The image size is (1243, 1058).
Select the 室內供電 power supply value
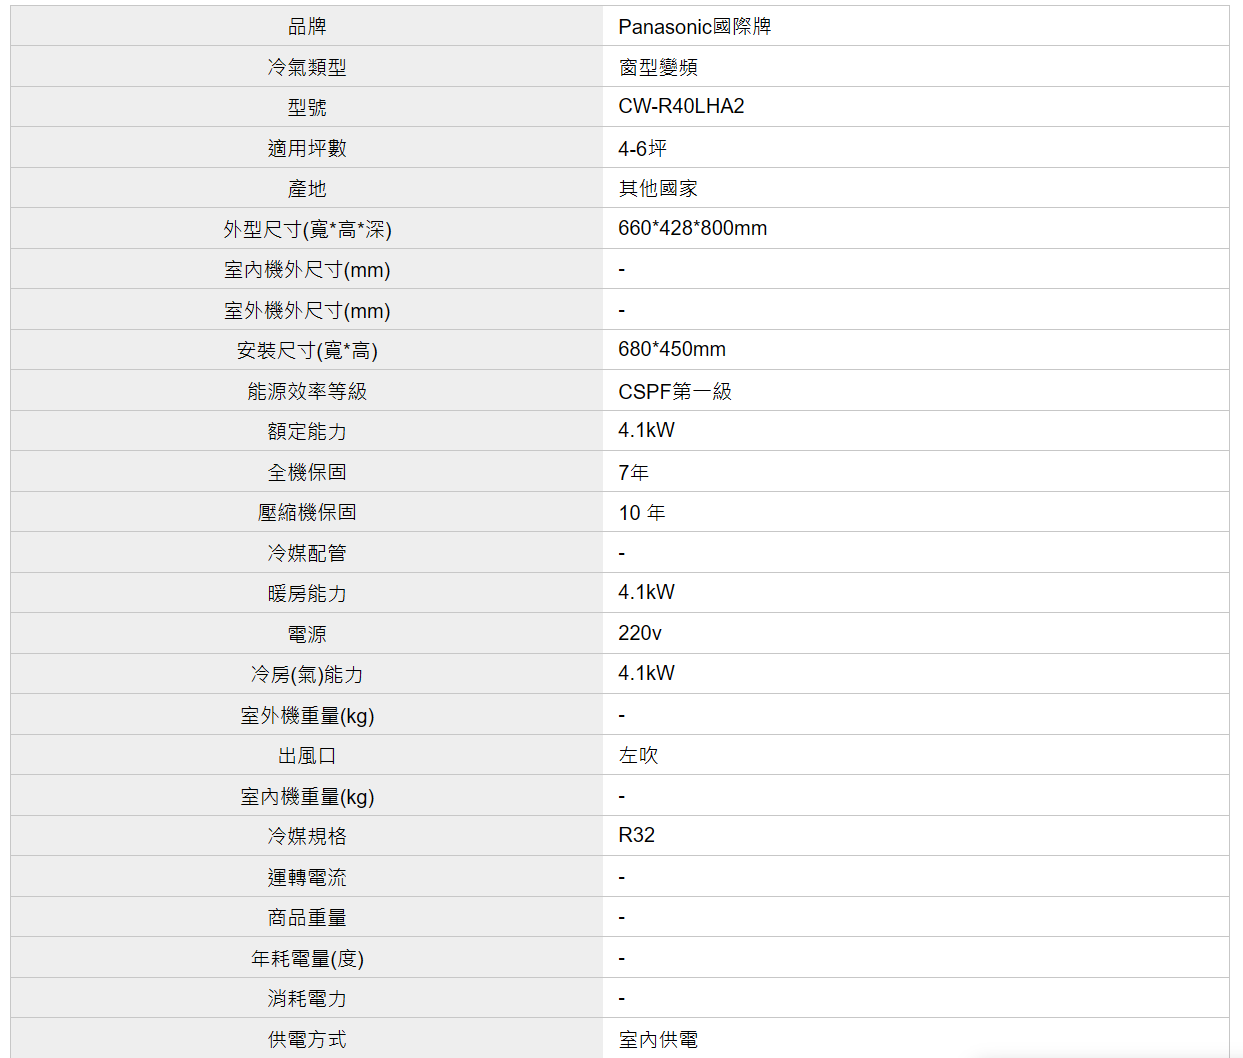tap(658, 1039)
